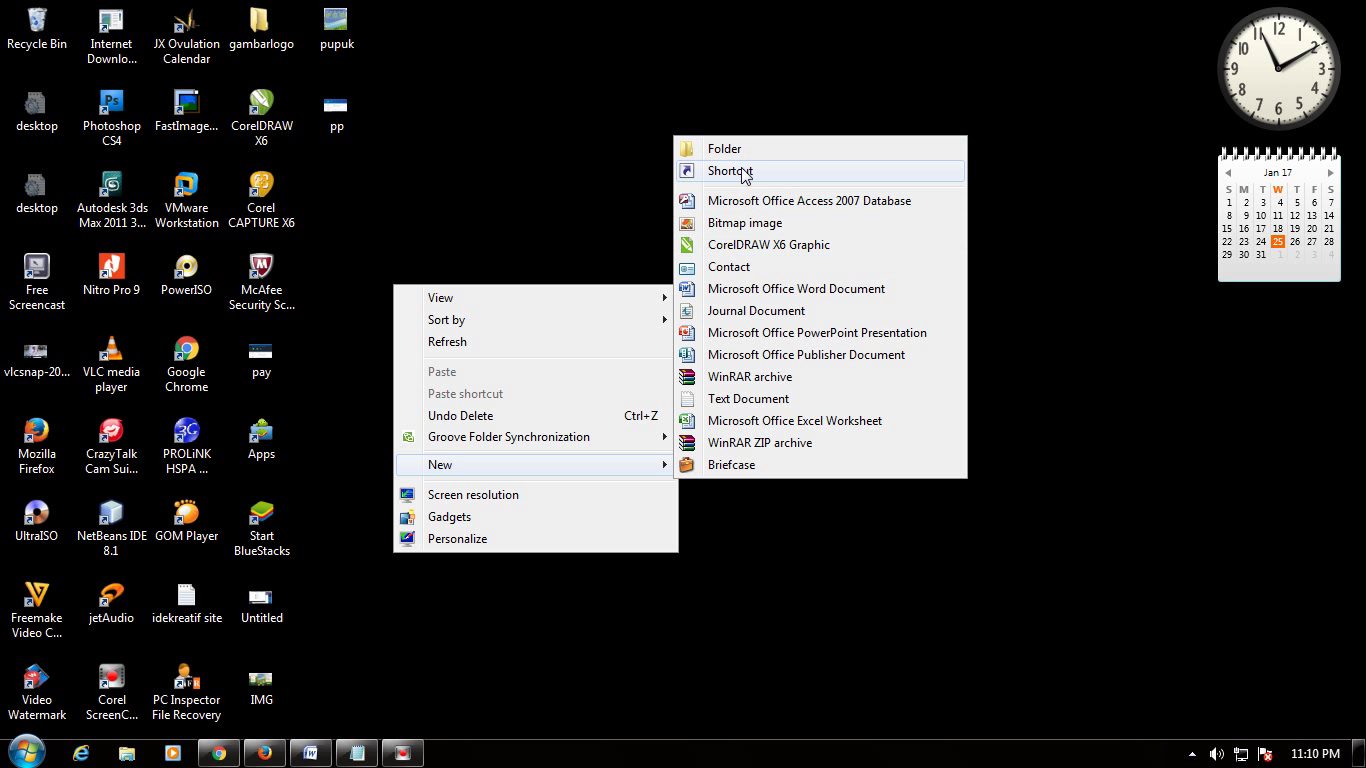Create a new Shortcut from the submenu
The height and width of the screenshot is (768, 1366).
click(730, 170)
